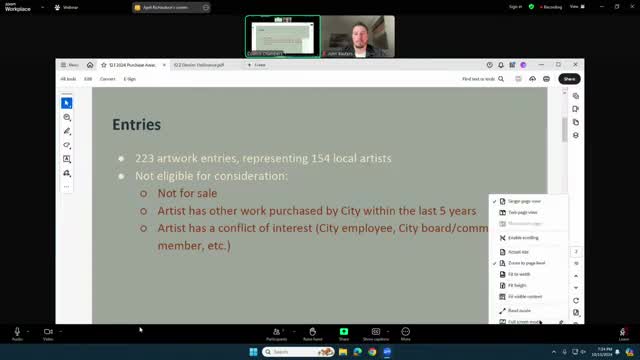
Task: Expand the Participants options arrow
Action: [x=294, y=331]
